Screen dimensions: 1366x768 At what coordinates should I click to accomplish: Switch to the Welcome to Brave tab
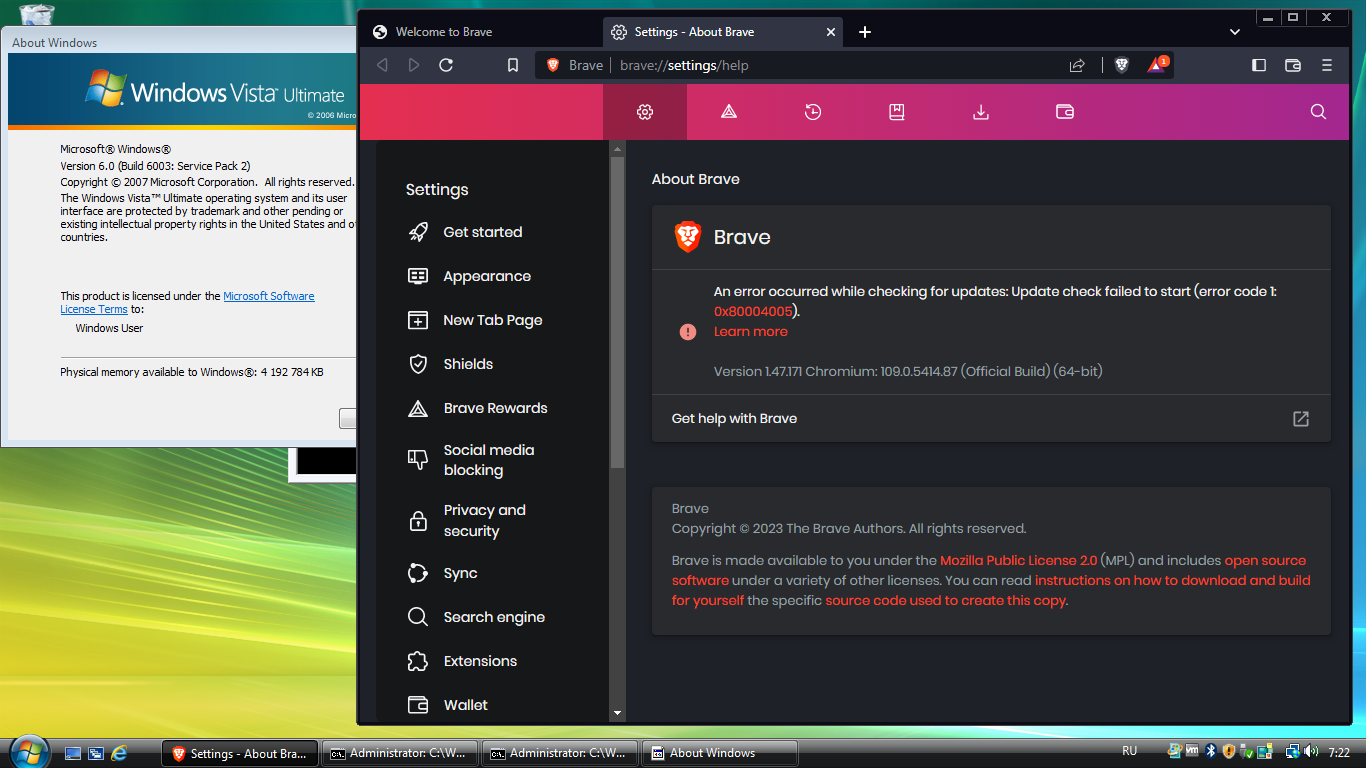point(482,32)
